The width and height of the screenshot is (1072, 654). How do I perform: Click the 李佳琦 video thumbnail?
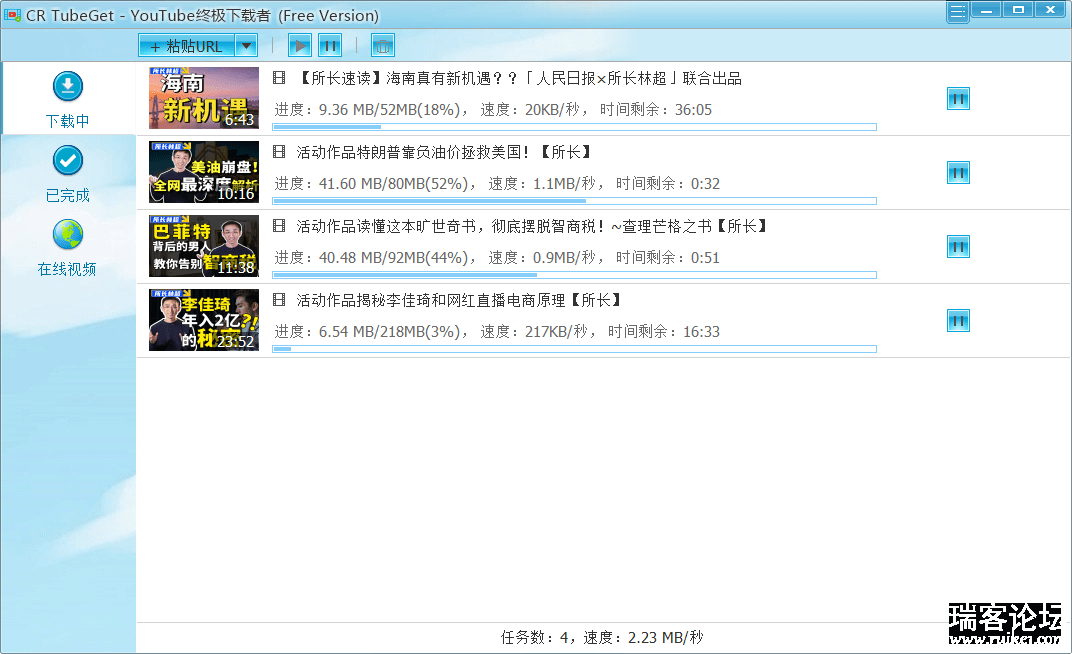click(x=204, y=320)
